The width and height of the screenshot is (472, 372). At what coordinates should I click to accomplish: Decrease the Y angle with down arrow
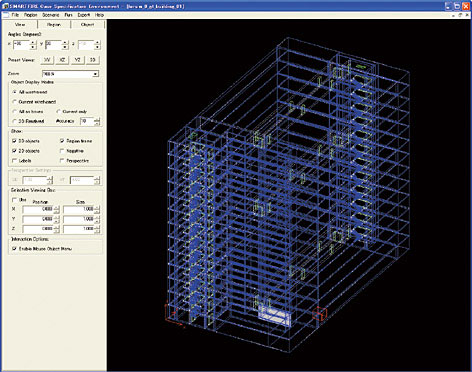tap(65, 47)
